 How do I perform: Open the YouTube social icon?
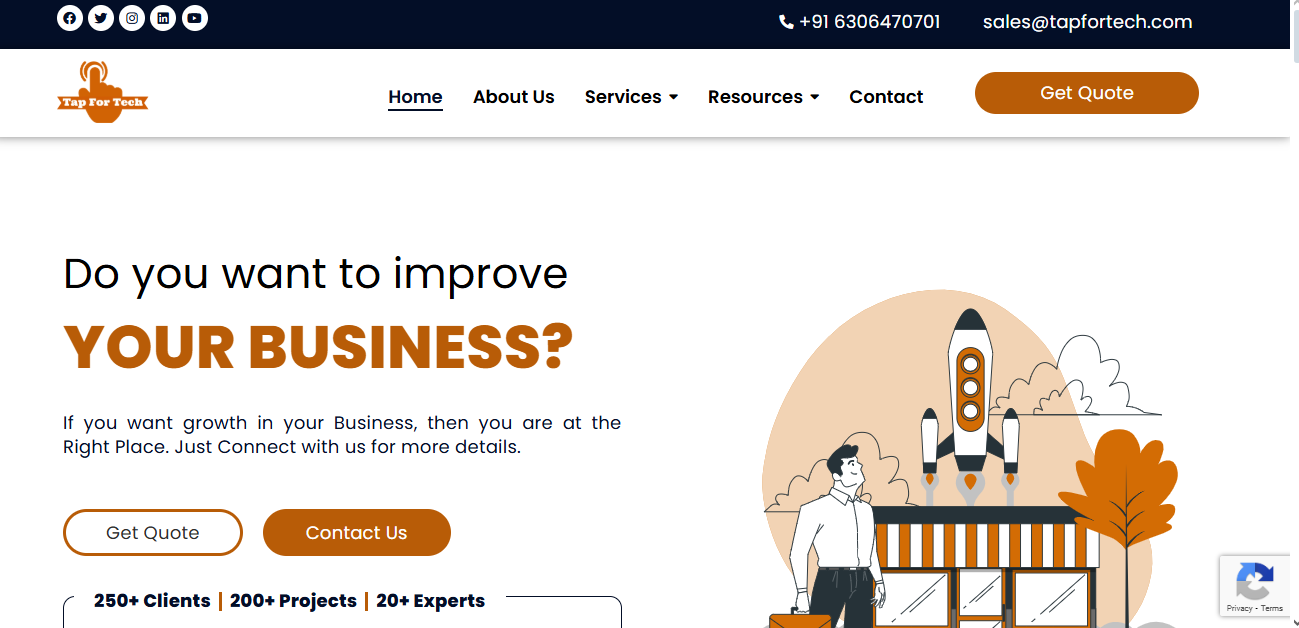pos(195,18)
